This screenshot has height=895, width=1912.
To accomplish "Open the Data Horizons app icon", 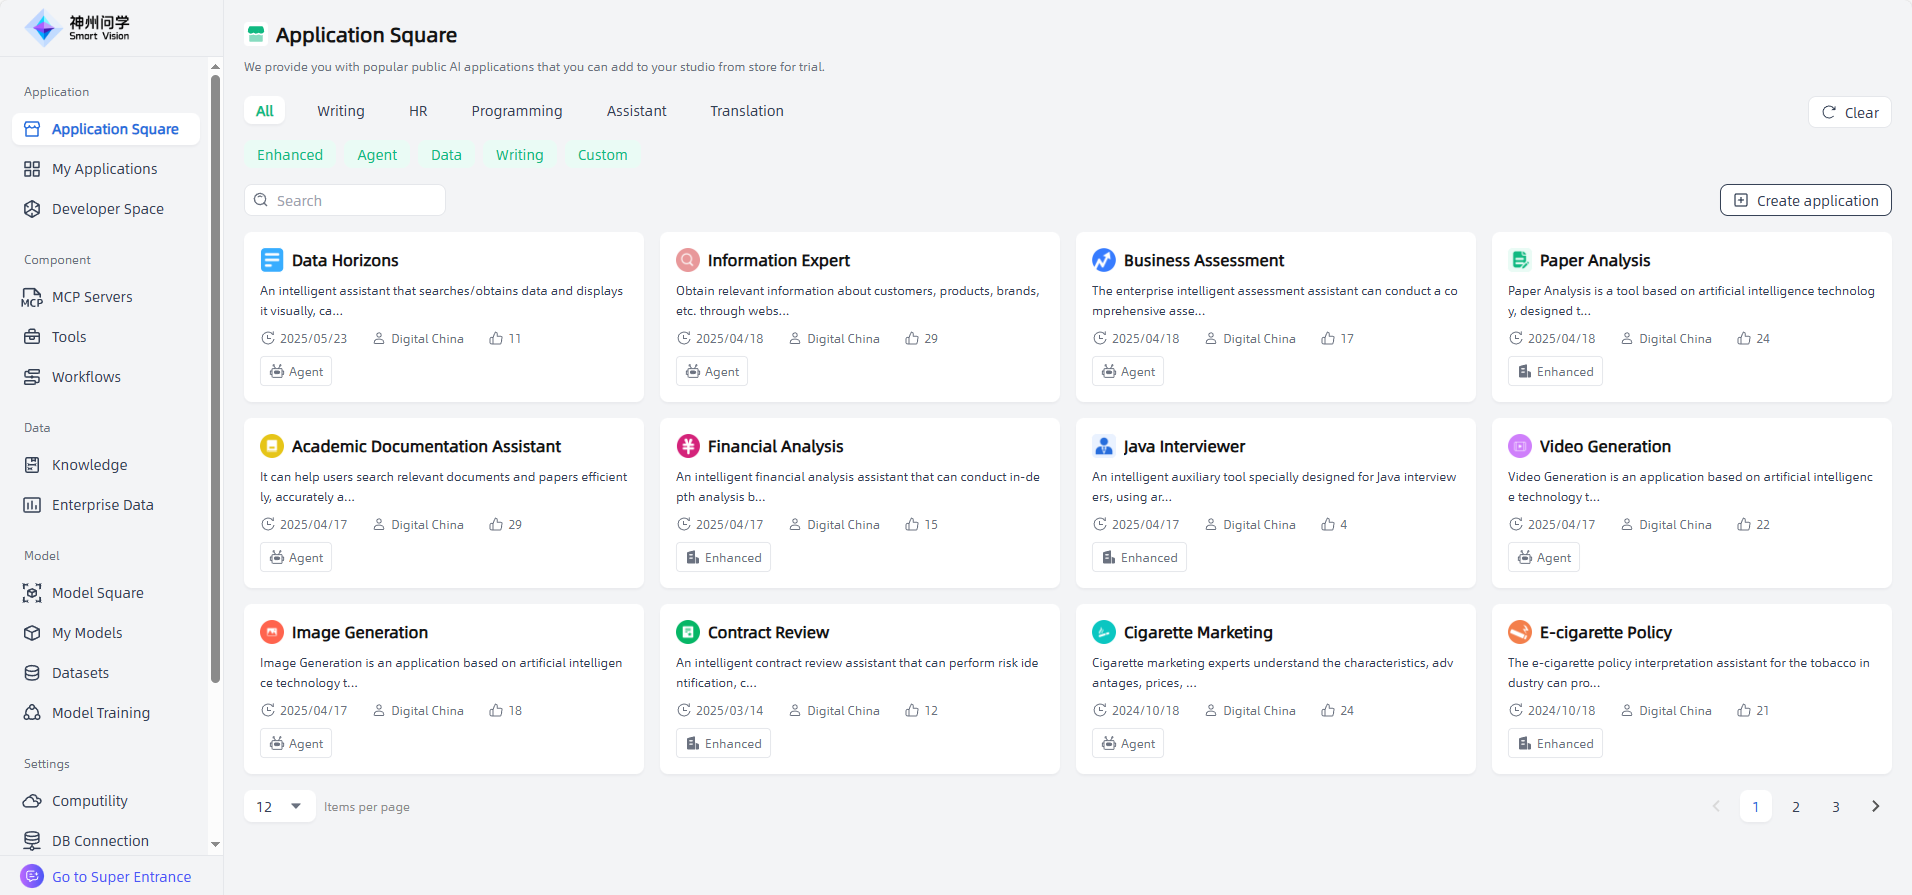I will click(272, 260).
